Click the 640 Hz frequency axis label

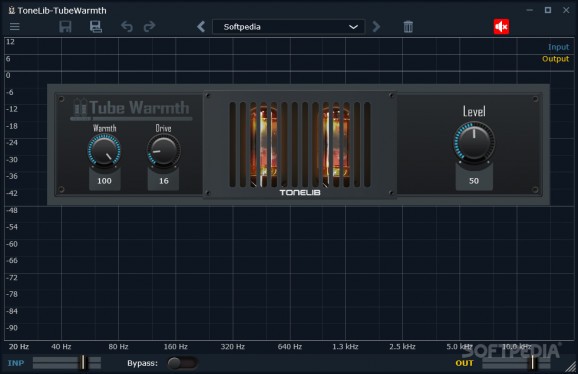pos(290,346)
